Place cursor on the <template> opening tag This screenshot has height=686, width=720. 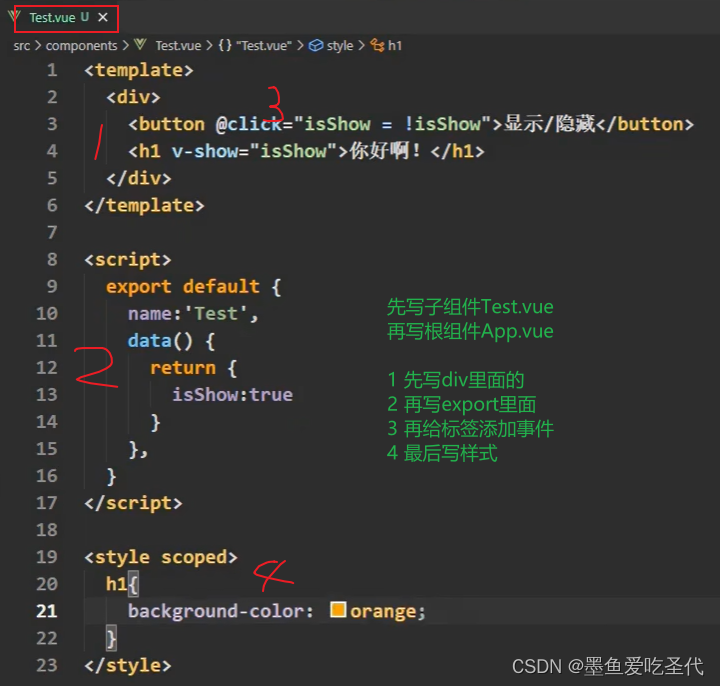tap(139, 70)
